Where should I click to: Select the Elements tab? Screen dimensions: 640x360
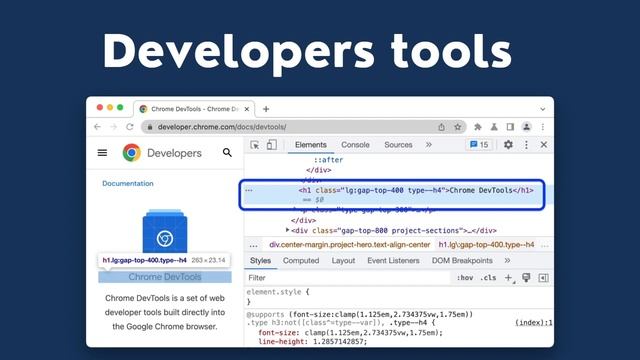tap(311, 144)
